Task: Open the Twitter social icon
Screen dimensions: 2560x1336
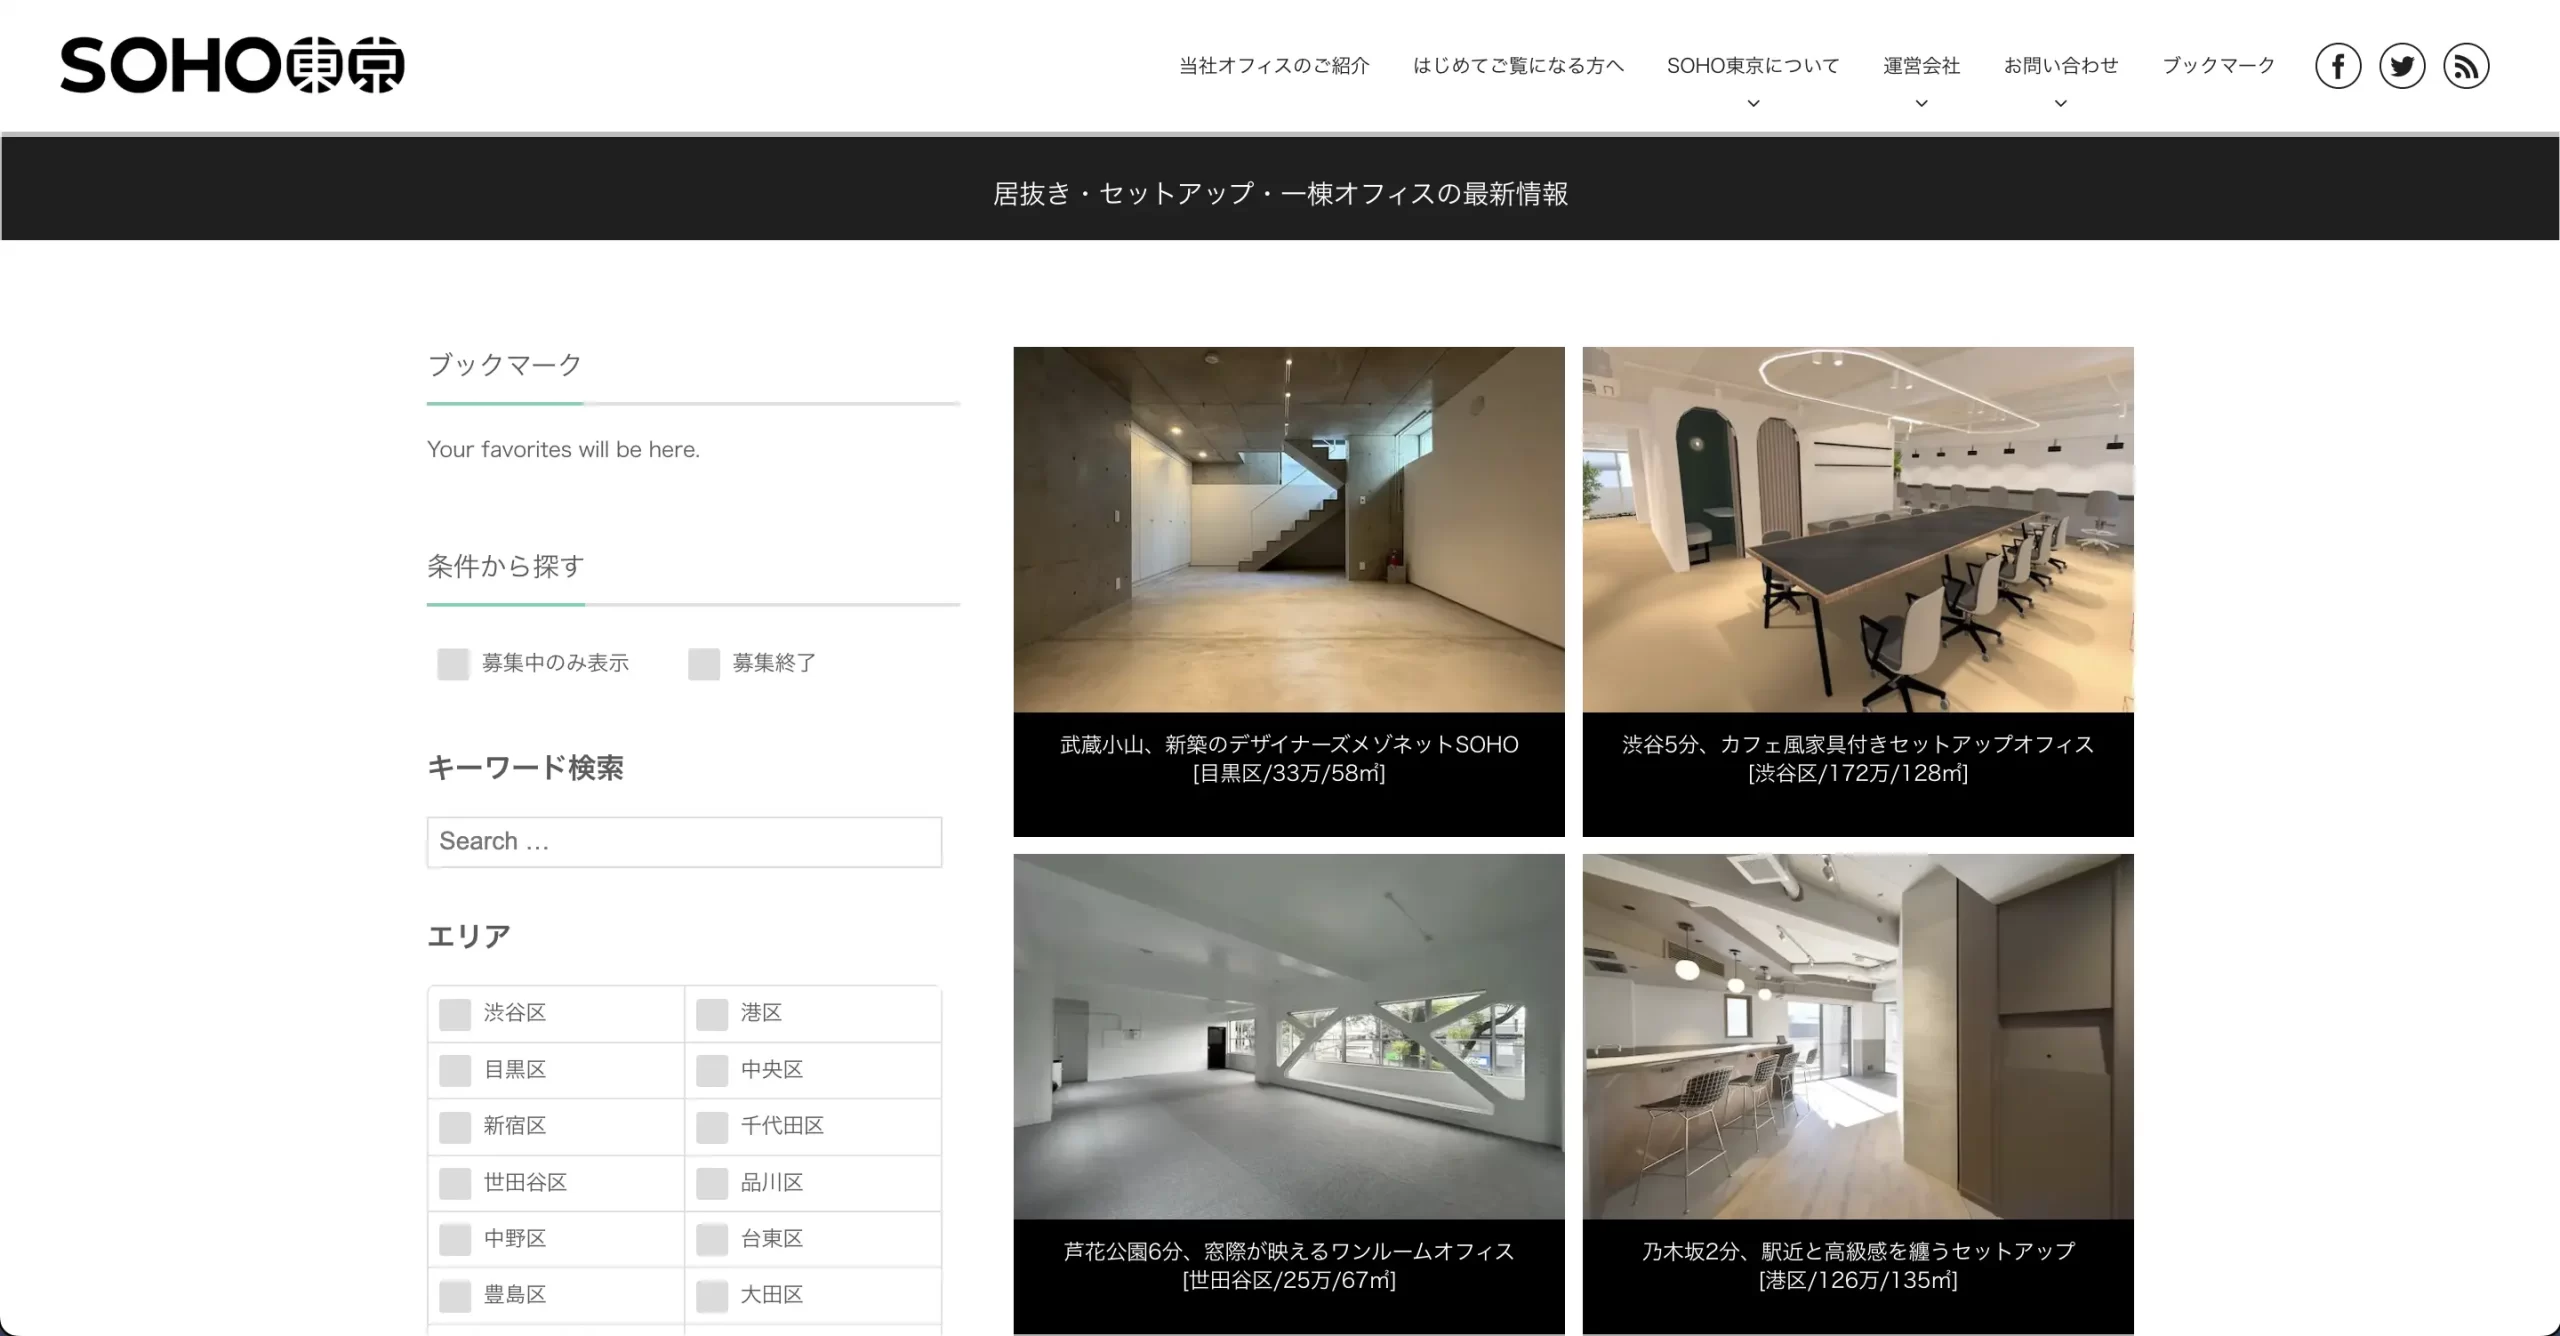Action: pyautogui.click(x=2402, y=67)
